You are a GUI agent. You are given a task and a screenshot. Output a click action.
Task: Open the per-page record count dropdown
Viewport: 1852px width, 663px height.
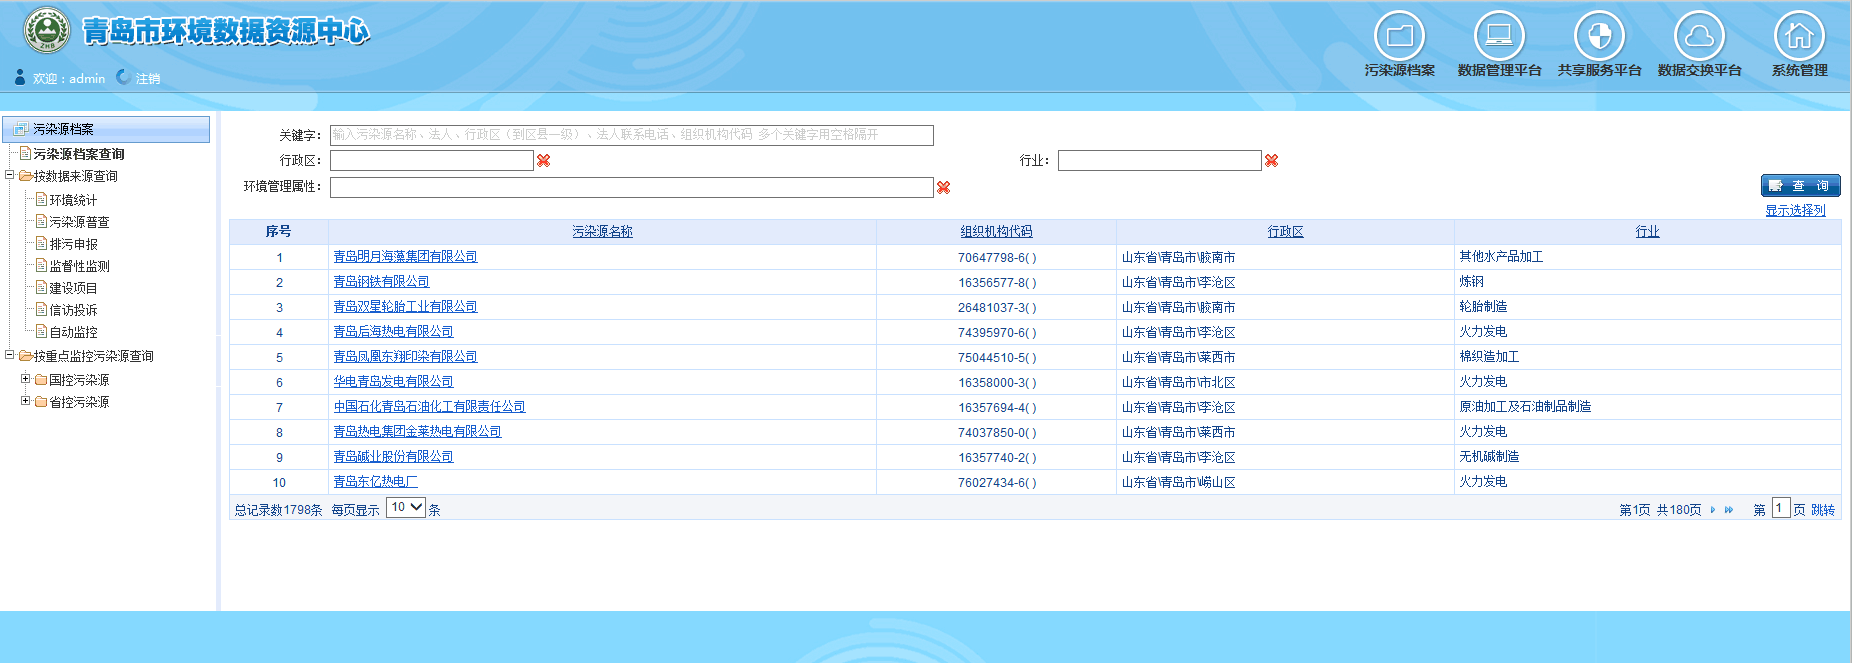coord(406,508)
